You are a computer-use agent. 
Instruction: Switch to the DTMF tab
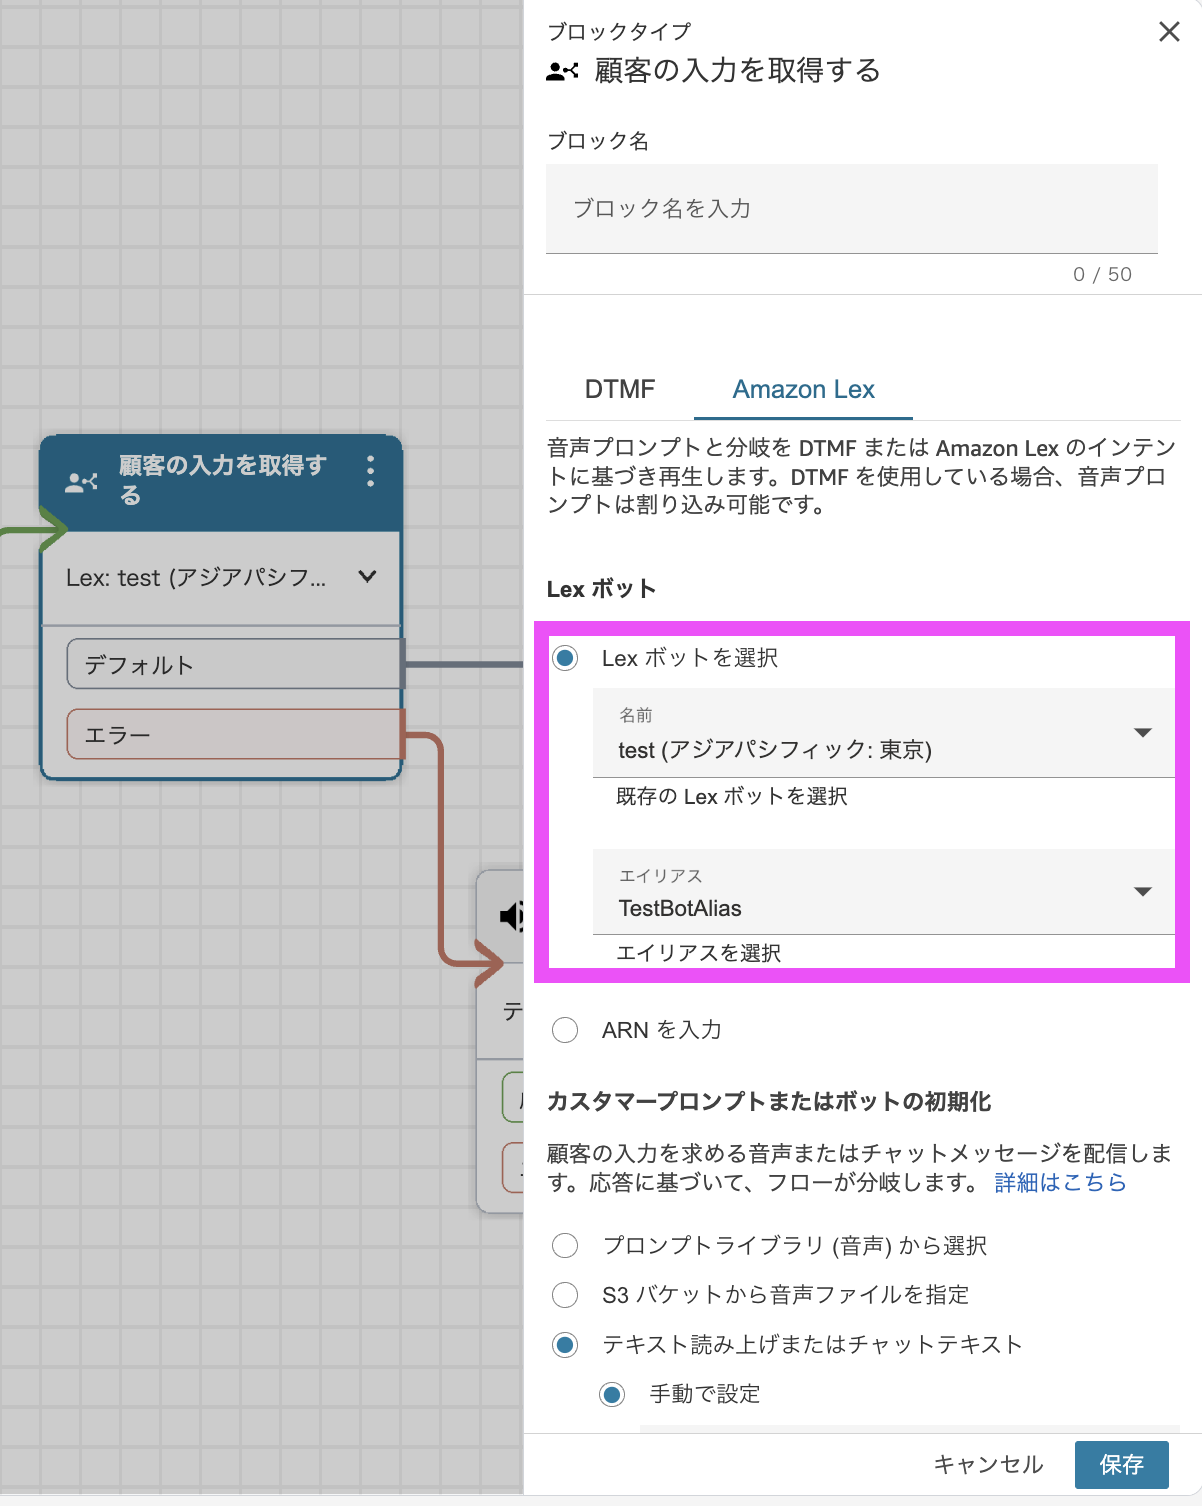[620, 389]
